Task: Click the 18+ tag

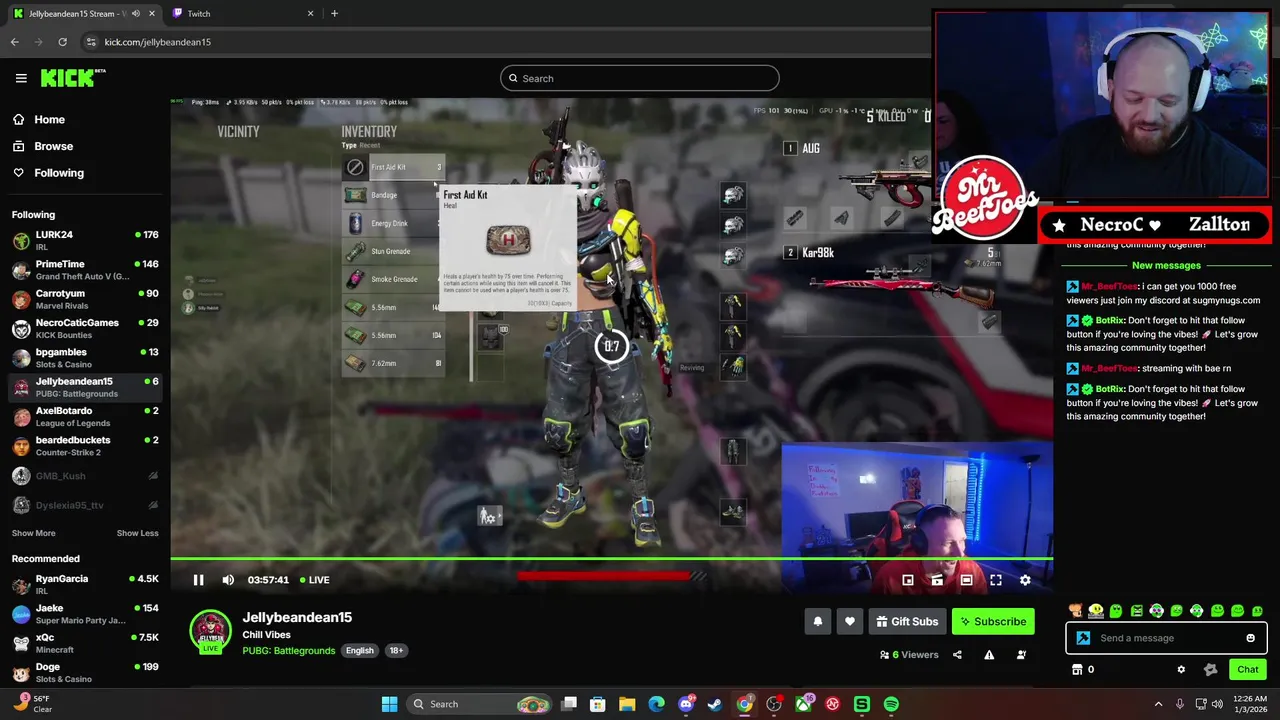Action: (396, 651)
